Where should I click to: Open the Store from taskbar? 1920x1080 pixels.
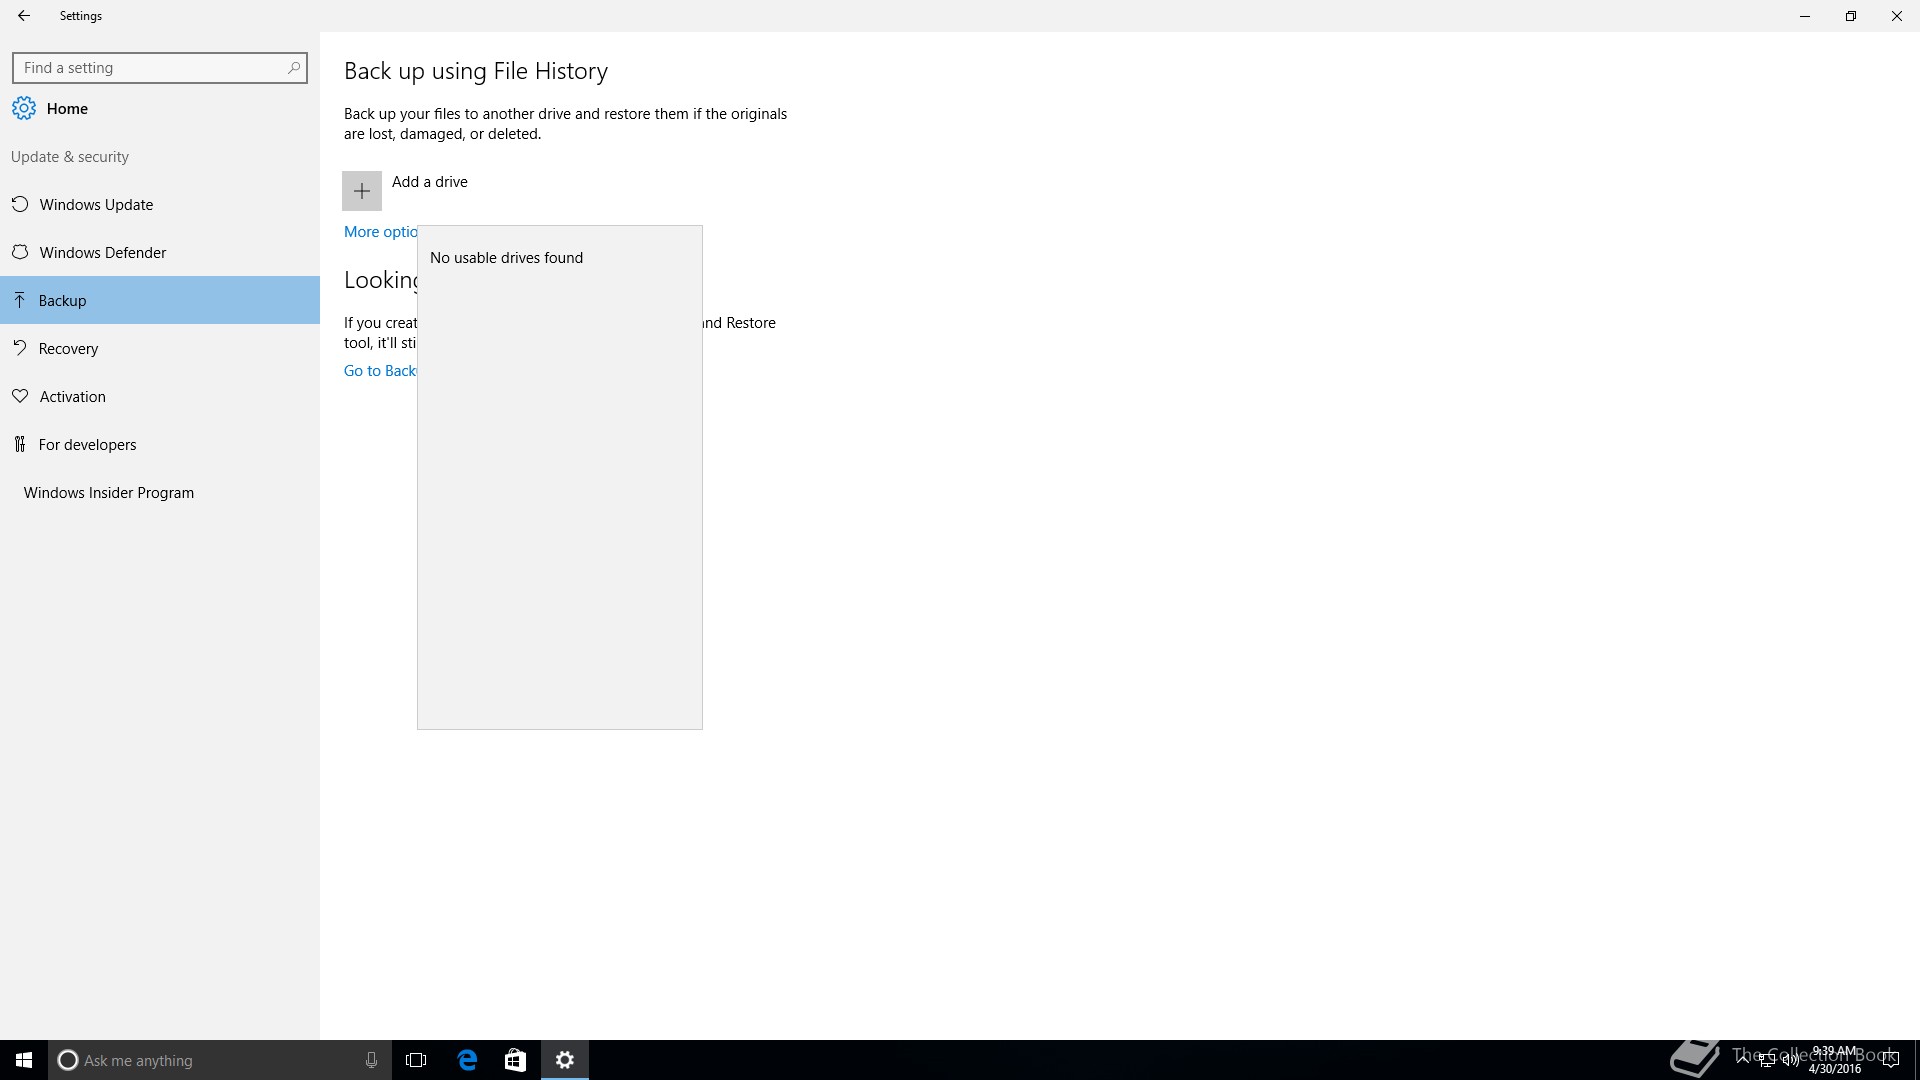[515, 1060]
